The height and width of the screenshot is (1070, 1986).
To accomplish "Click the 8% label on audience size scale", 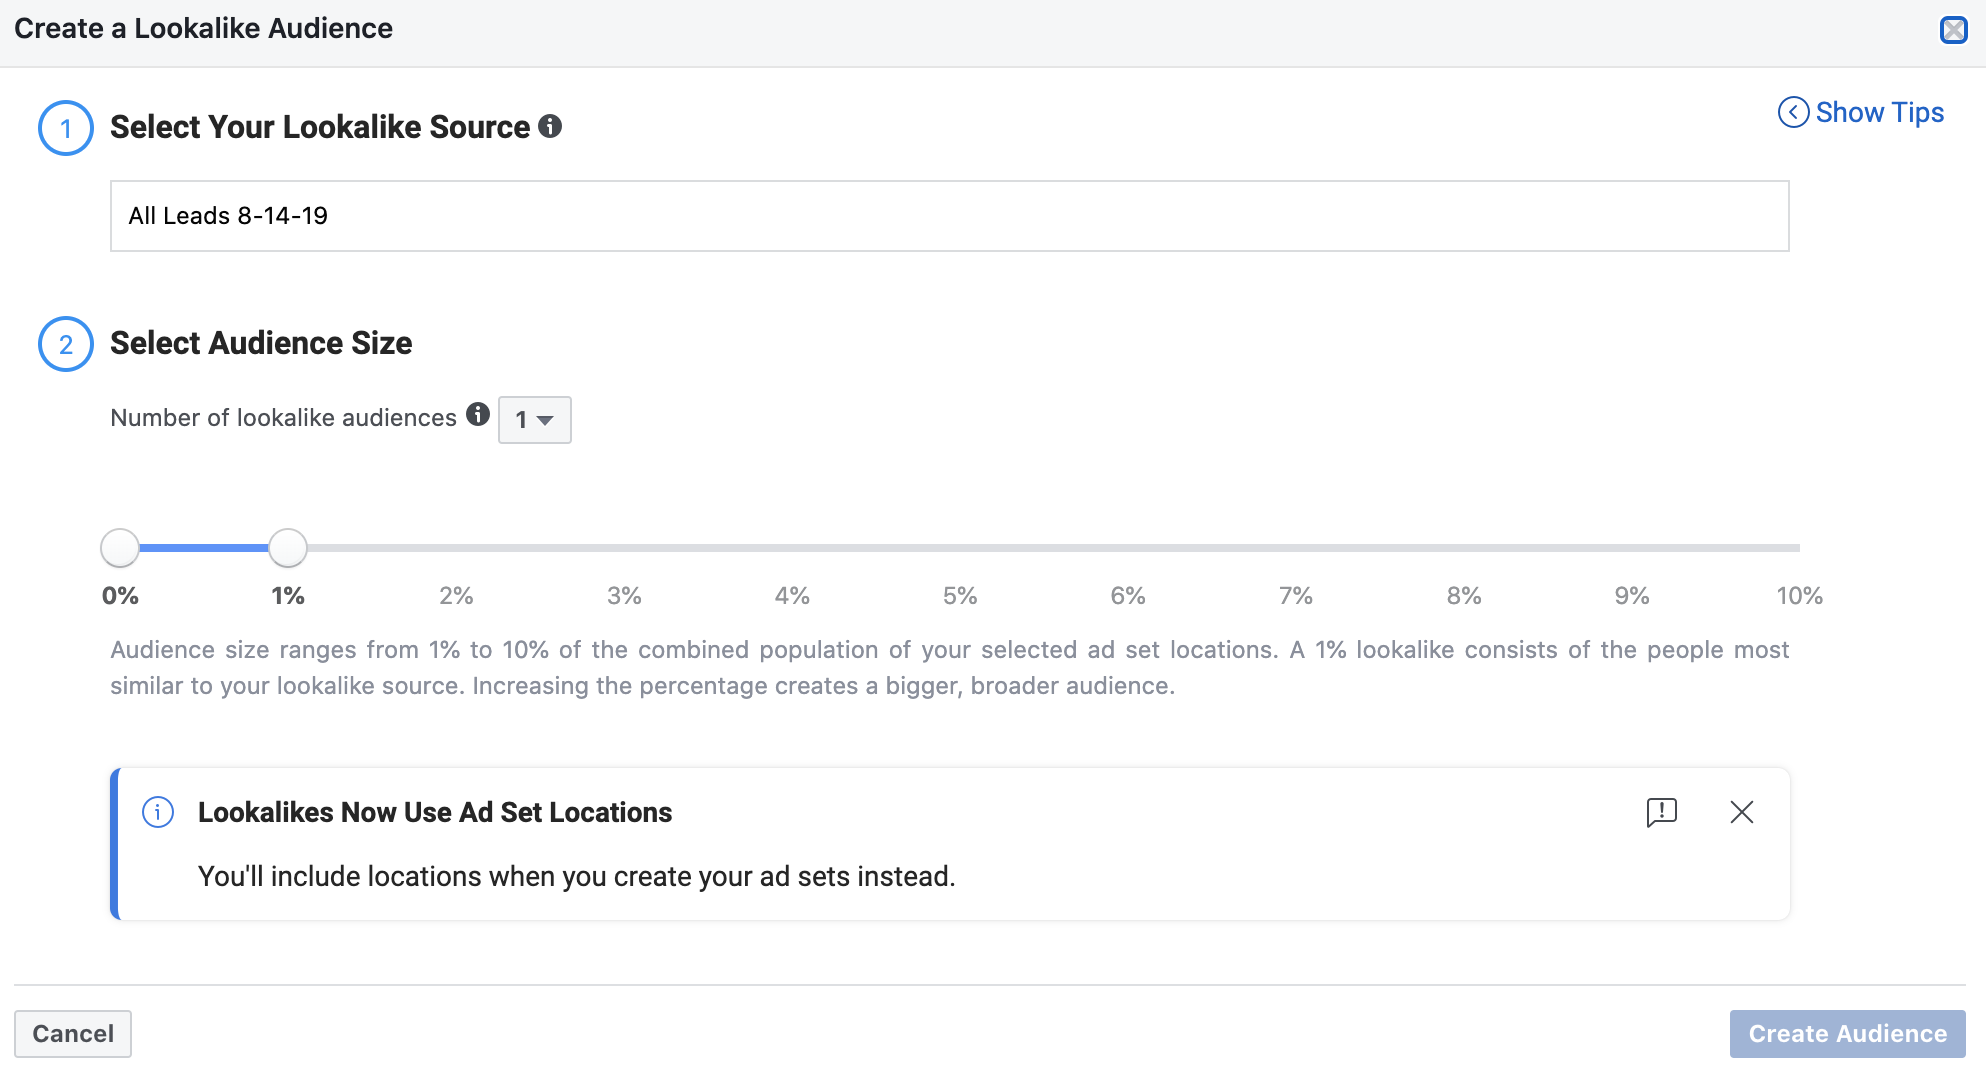I will click(1464, 596).
